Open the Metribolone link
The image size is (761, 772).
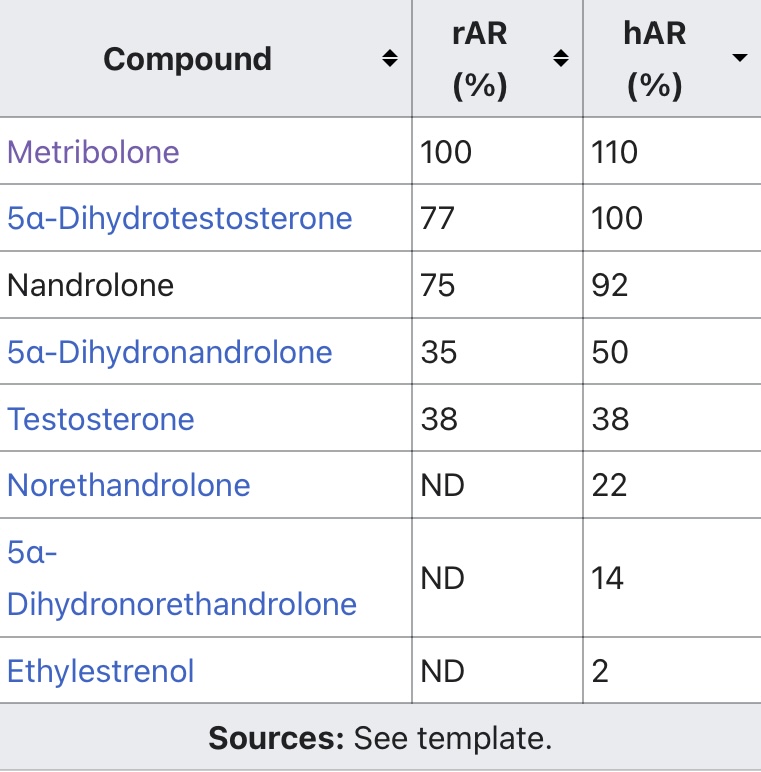(94, 152)
